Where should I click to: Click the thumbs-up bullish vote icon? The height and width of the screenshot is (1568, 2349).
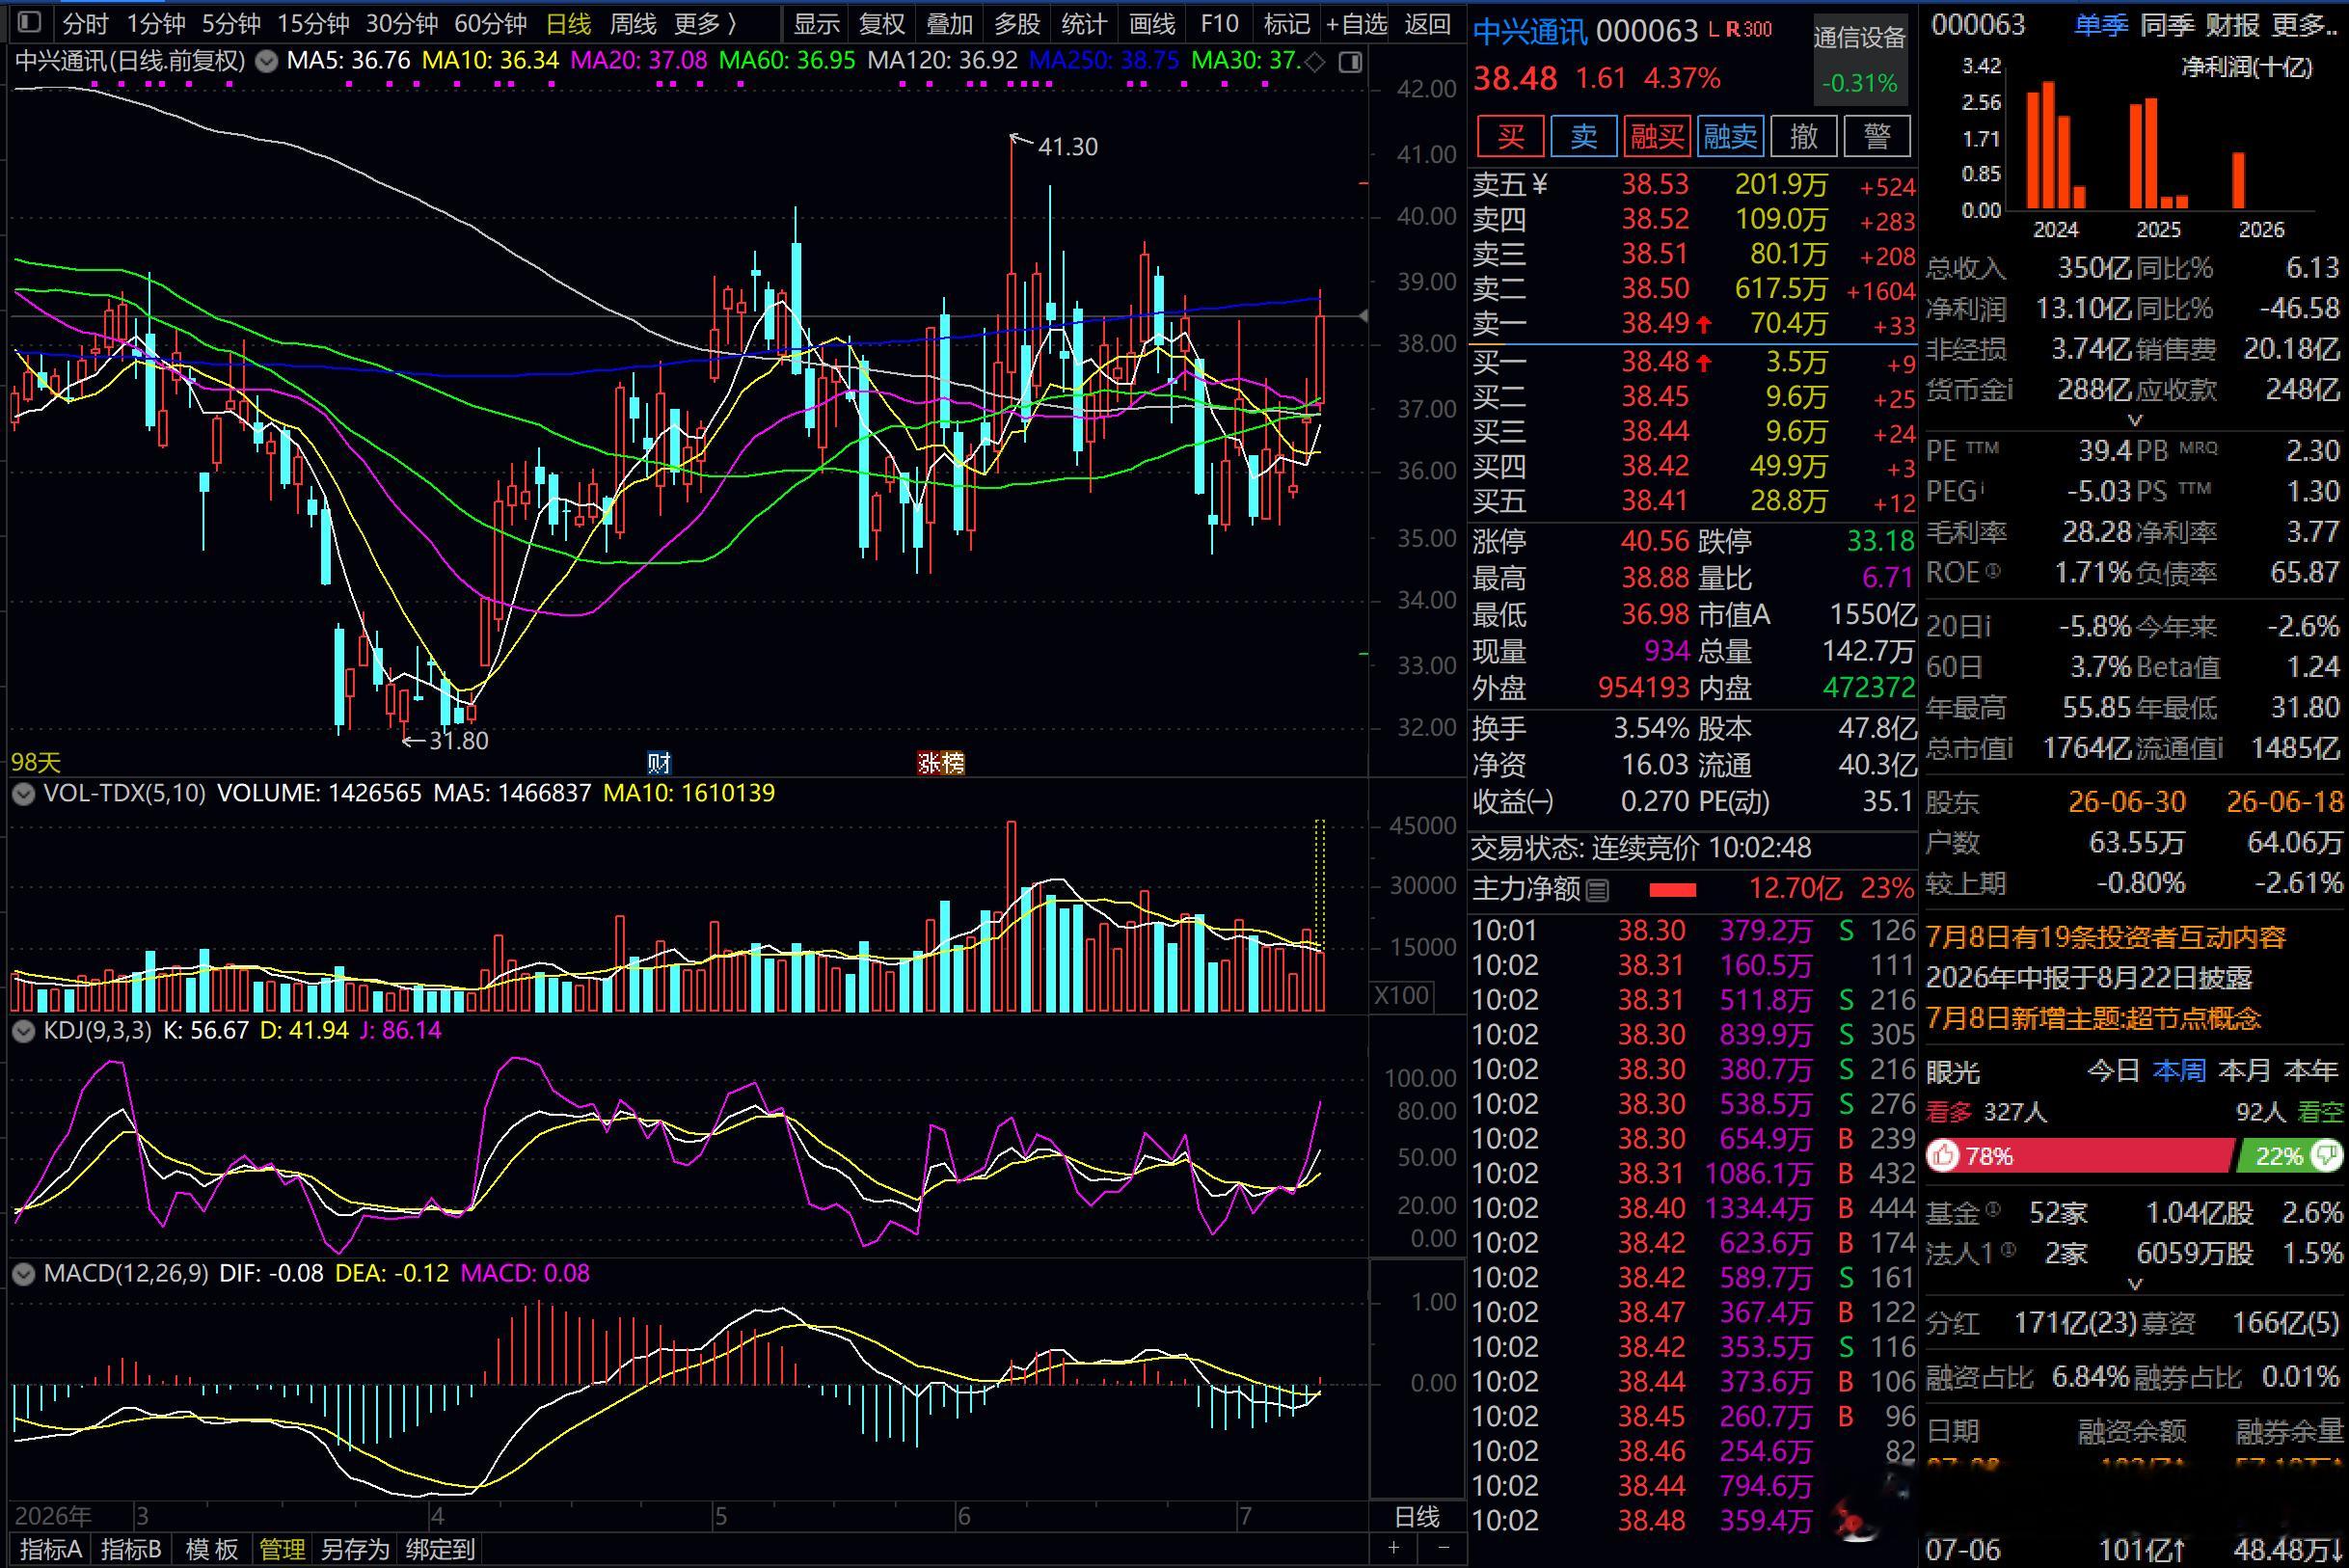click(1943, 1156)
